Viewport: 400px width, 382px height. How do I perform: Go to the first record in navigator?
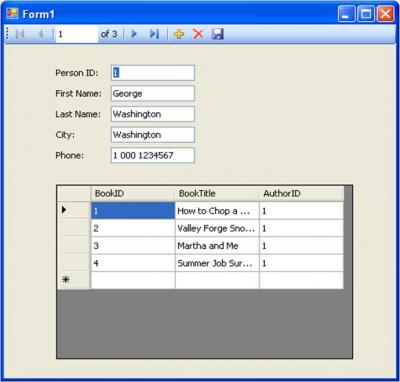tap(20, 34)
